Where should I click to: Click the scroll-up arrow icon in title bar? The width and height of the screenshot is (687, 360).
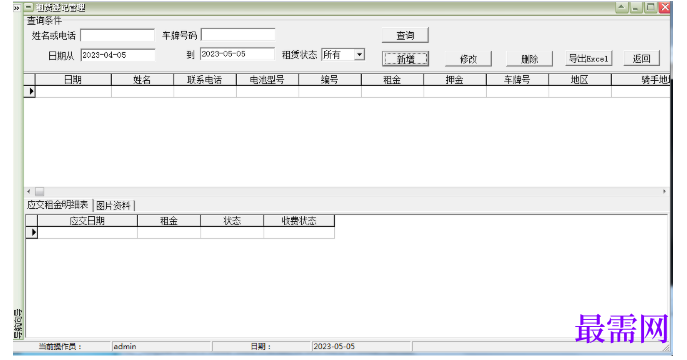[621, 7]
